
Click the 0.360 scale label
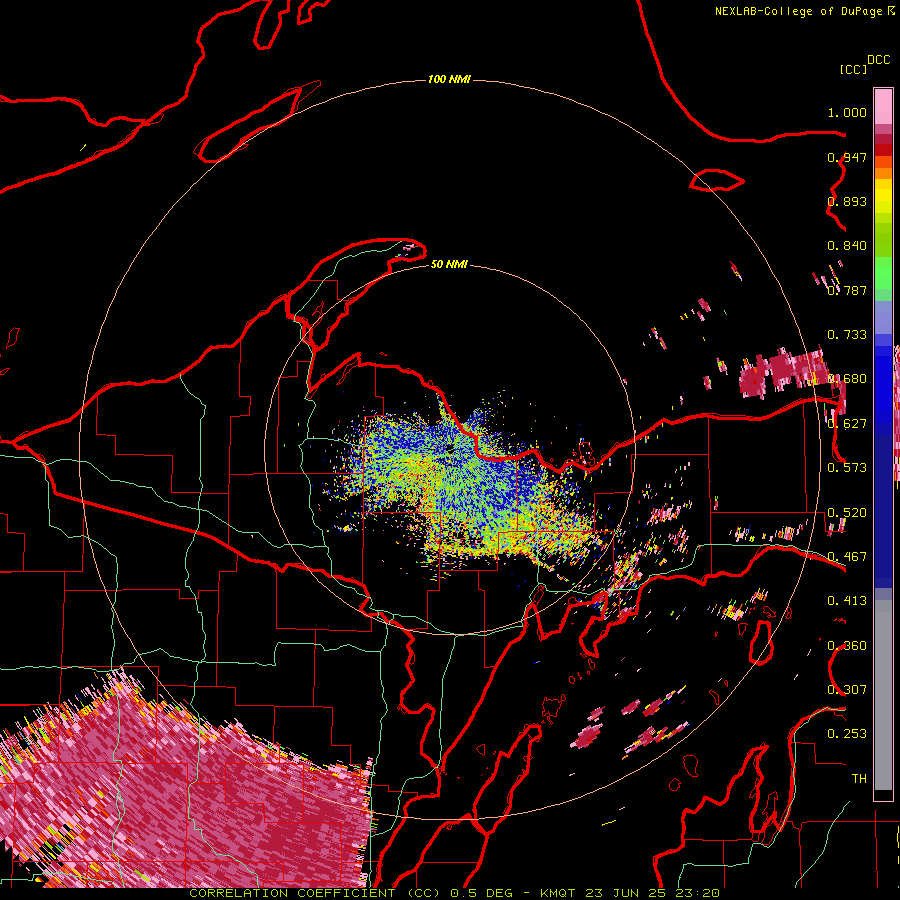coord(847,646)
